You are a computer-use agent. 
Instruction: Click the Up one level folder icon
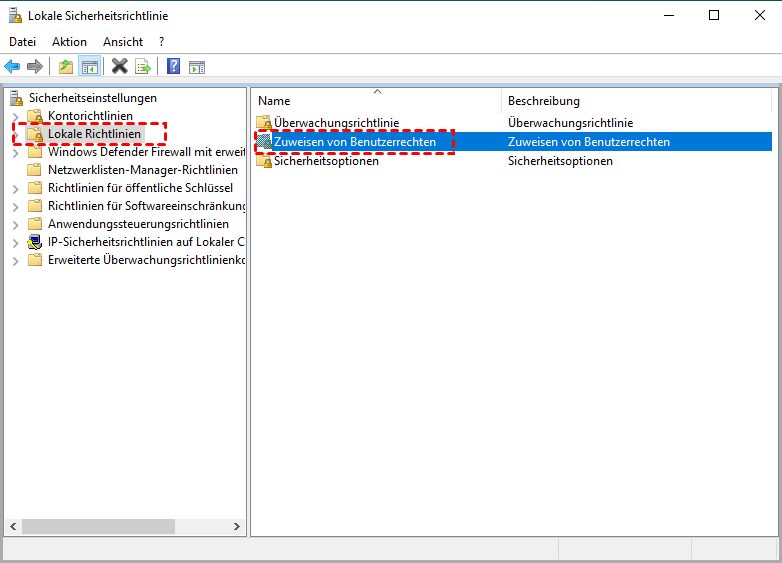(66, 67)
